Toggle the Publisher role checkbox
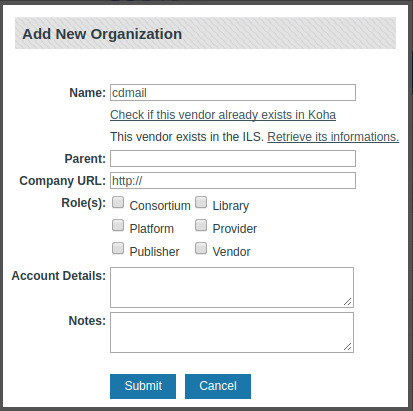This screenshot has height=411, width=413. point(118,248)
